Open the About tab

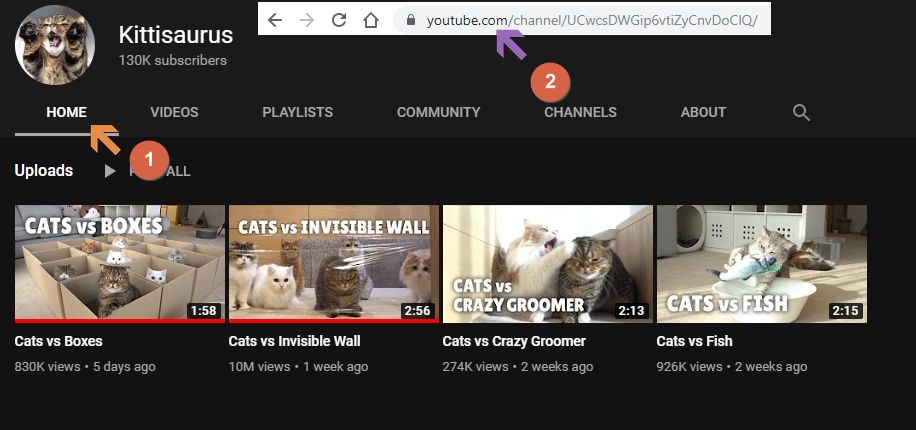[703, 112]
